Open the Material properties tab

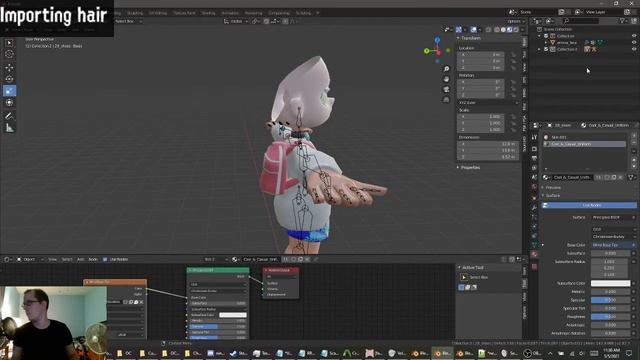click(x=534, y=254)
